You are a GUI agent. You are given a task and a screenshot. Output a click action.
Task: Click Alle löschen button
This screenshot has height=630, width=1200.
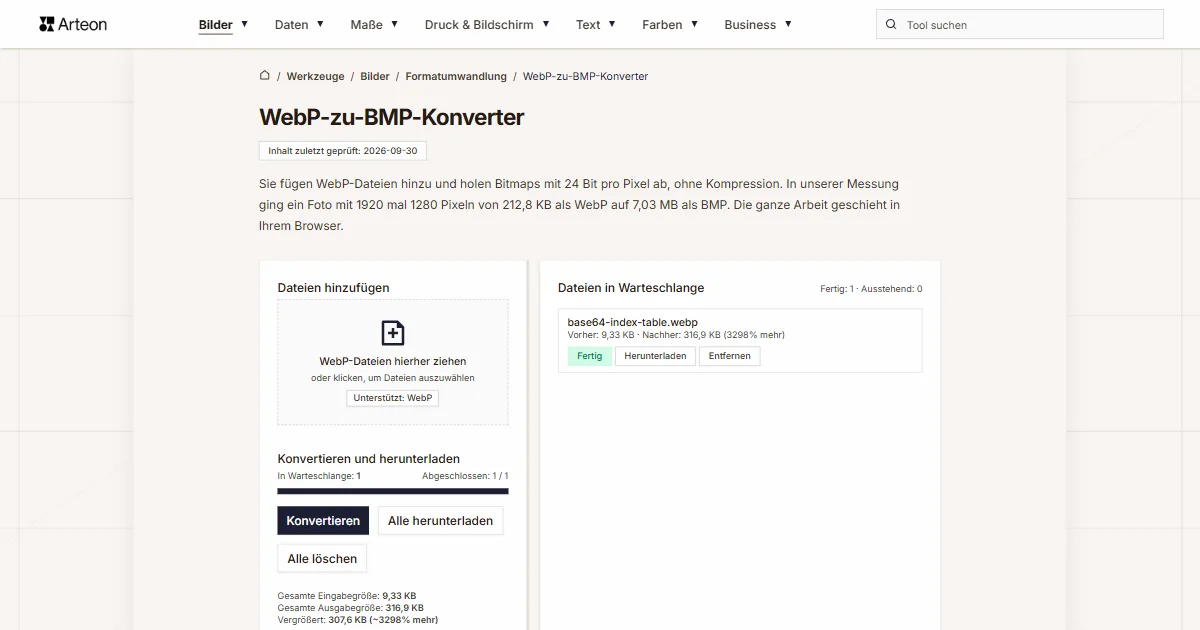tap(322, 558)
